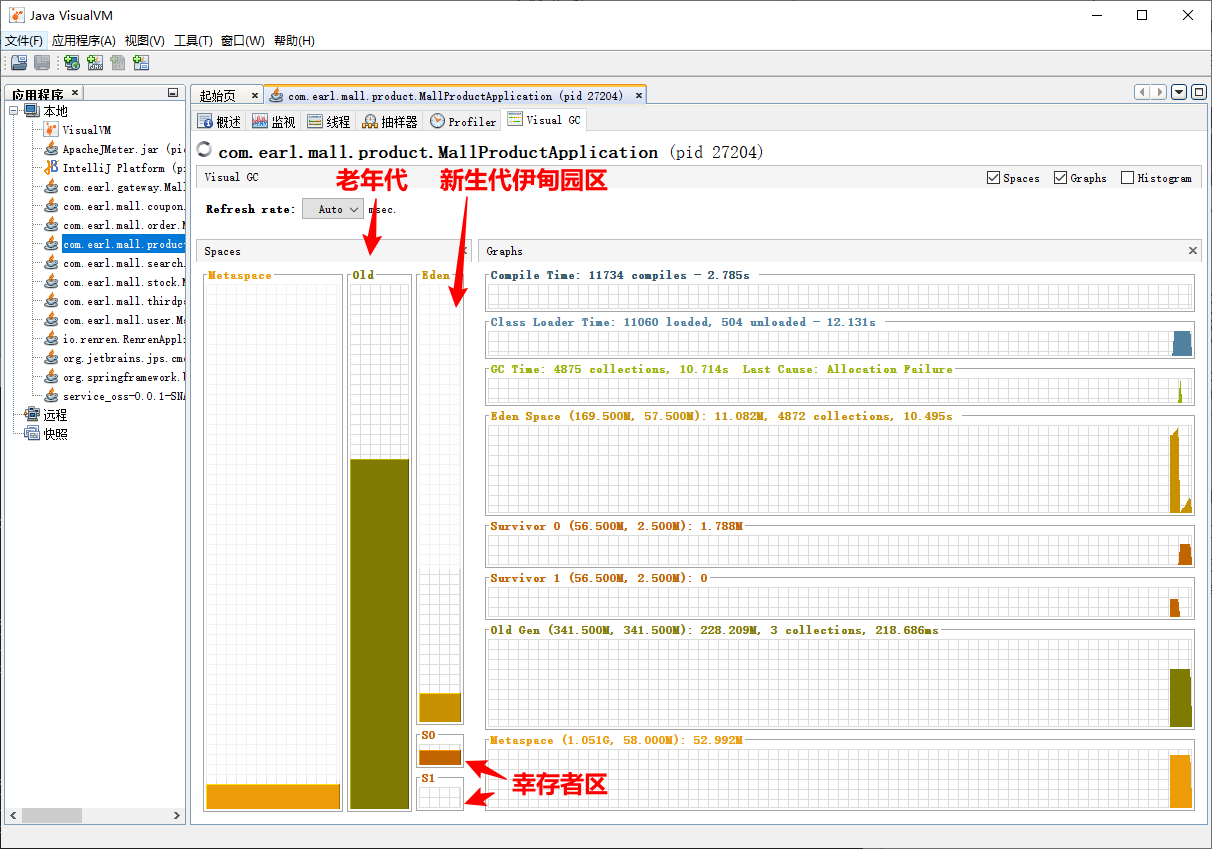Screen dimensions: 1212x849
Task: Select the Visual GC tab
Action: (x=544, y=120)
